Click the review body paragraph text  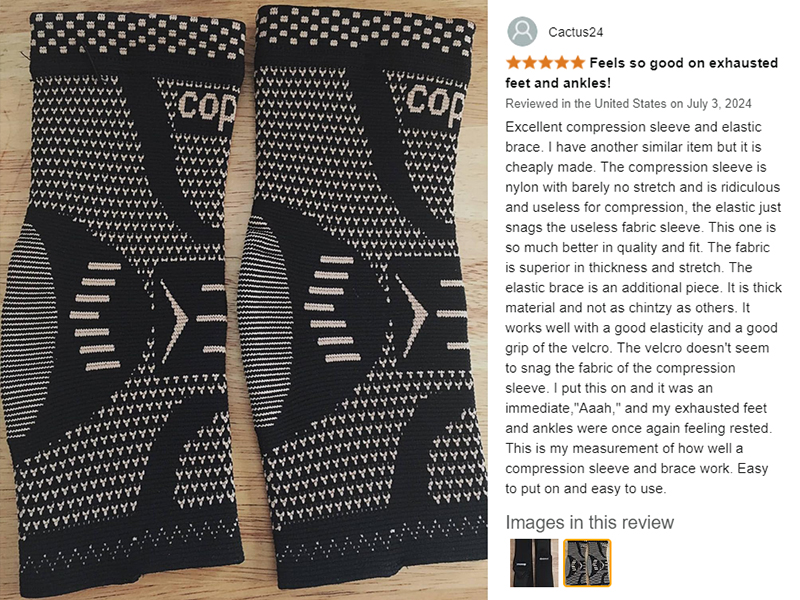(643, 308)
